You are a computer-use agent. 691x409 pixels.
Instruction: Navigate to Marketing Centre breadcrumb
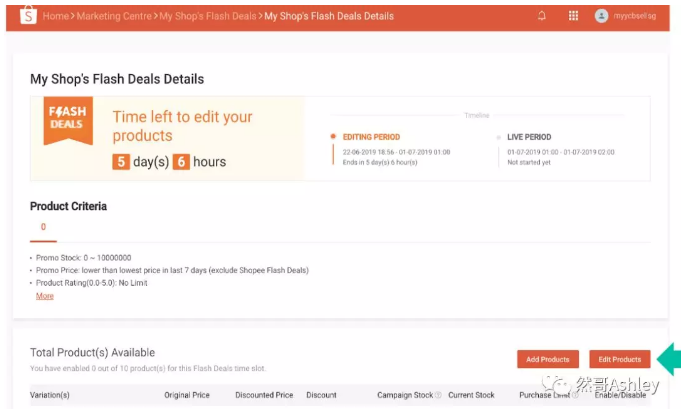point(114,16)
